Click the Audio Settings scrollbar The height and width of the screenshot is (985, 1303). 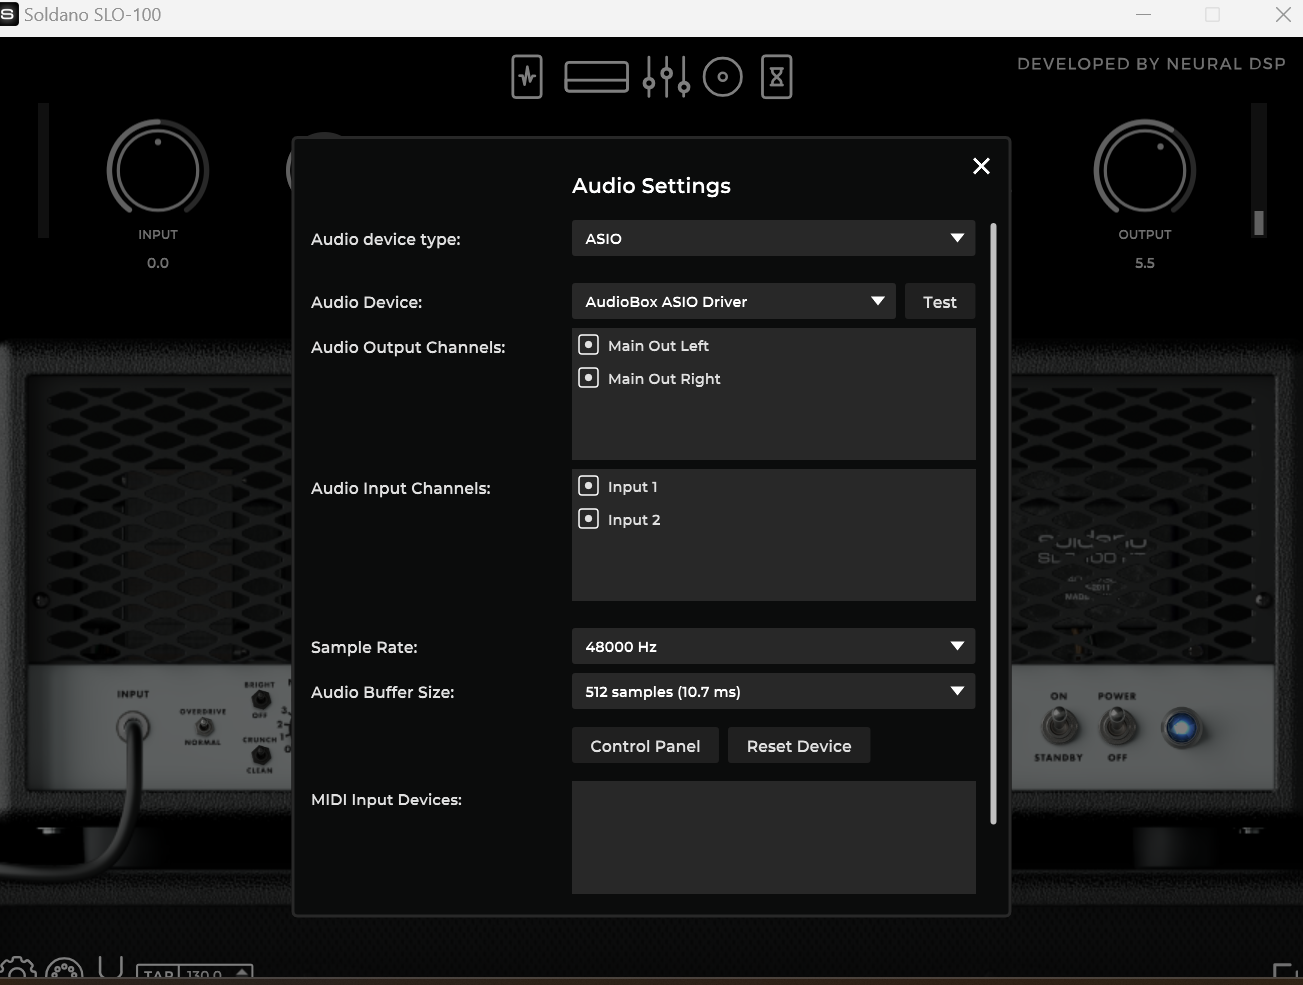993,524
